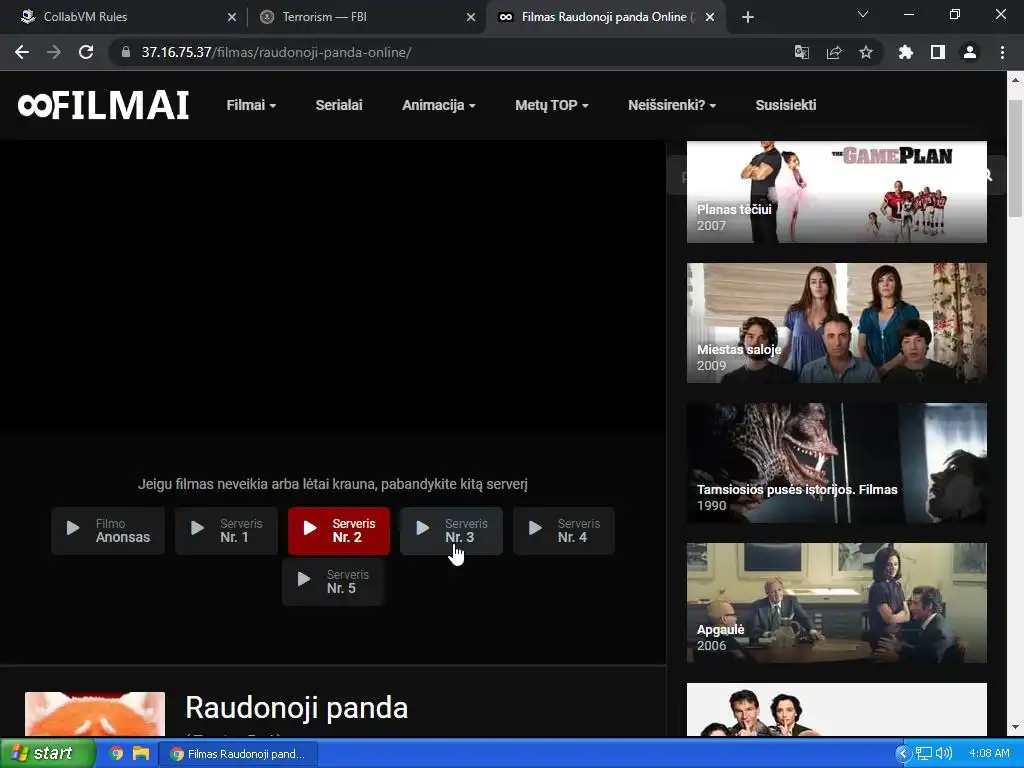This screenshot has width=1024, height=768.
Task: Click the share page icon
Action: point(834,52)
